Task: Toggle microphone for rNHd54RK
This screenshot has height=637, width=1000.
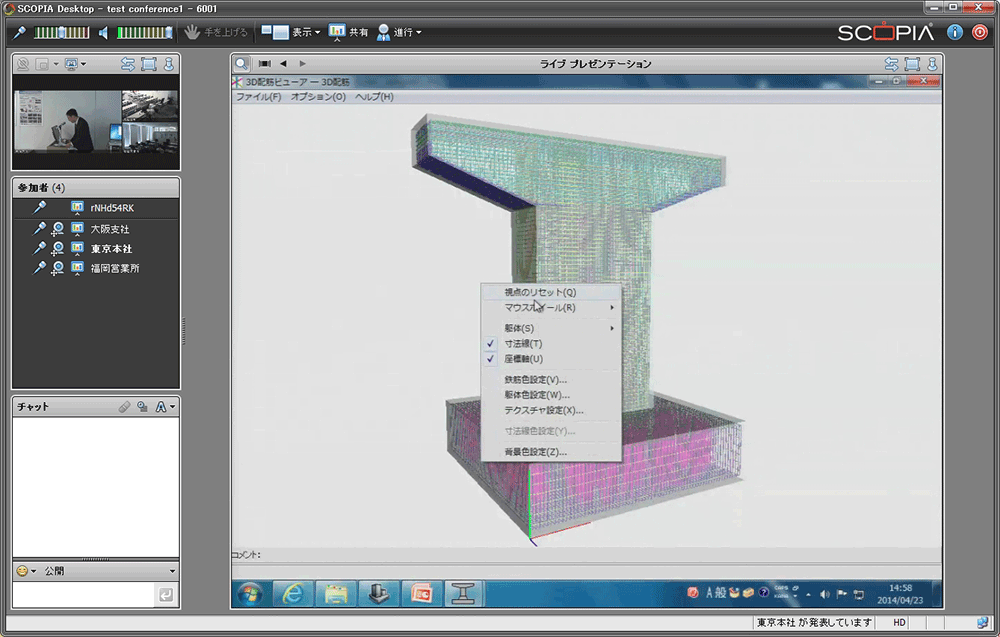Action: click(40, 207)
